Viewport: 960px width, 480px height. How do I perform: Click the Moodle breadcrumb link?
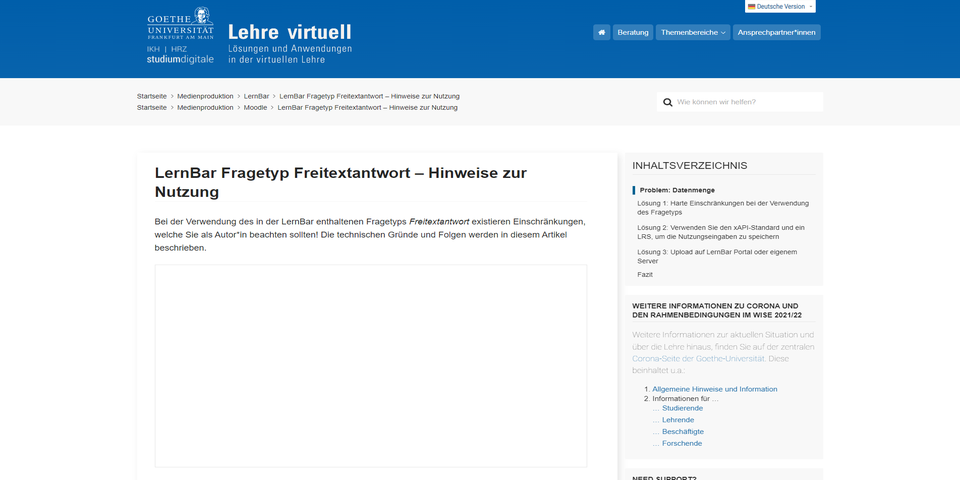(x=255, y=107)
